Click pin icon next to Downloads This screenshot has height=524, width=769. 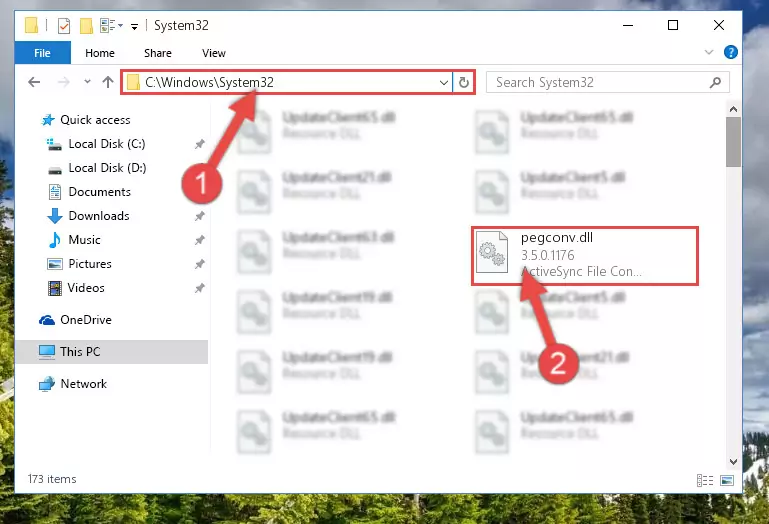[x=200, y=216]
